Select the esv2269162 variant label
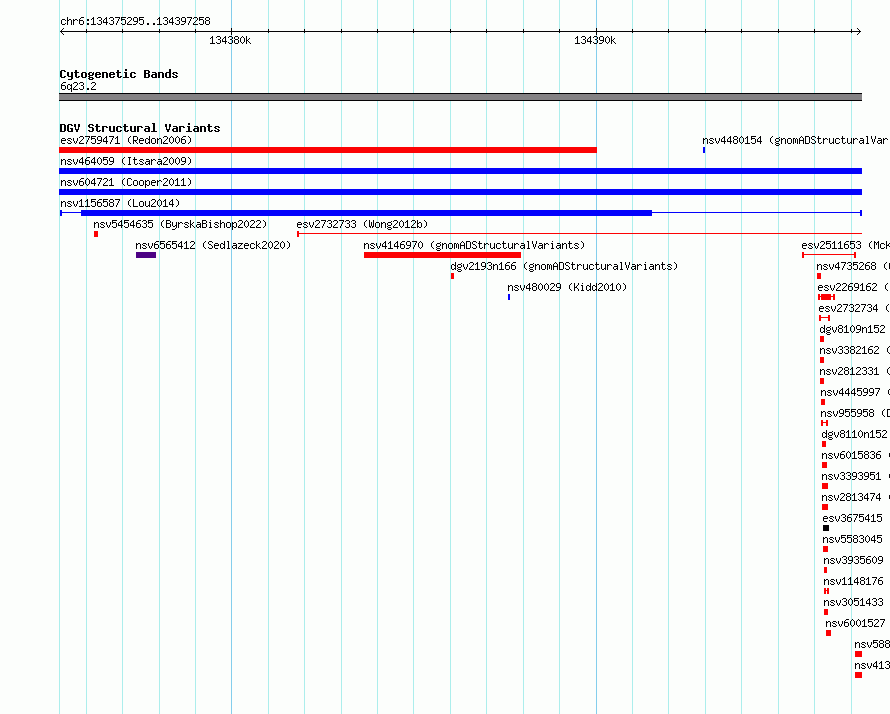Viewport: 890px width, 714px height. point(853,287)
